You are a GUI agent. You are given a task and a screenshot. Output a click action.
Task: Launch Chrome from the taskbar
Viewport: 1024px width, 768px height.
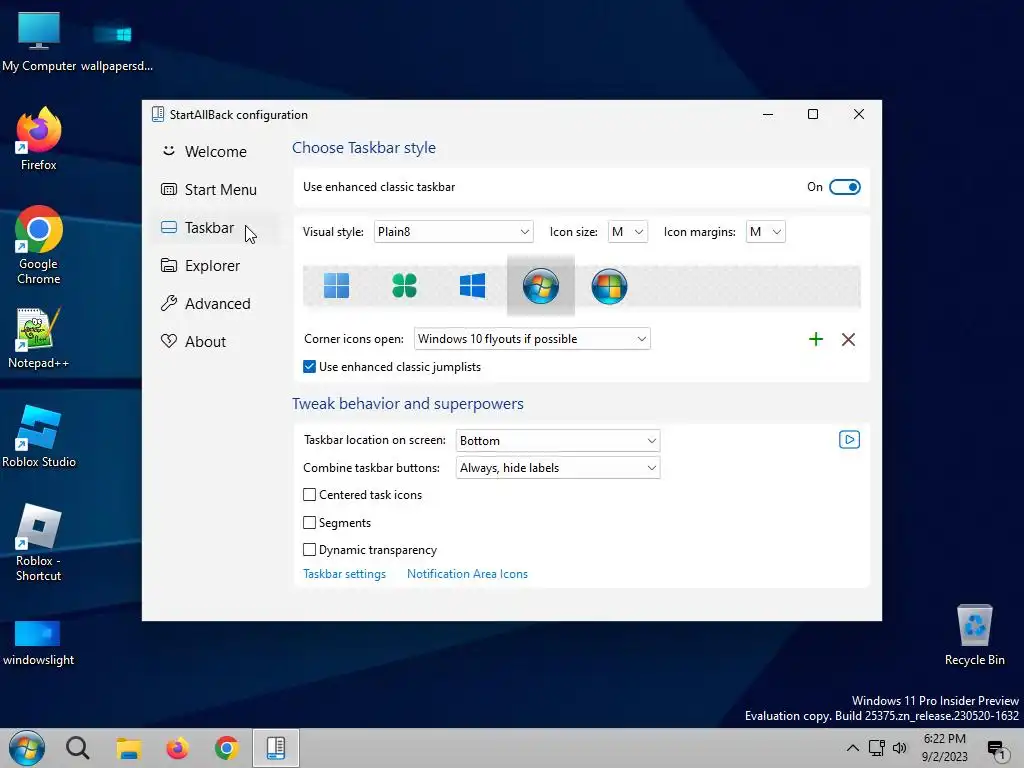point(227,748)
